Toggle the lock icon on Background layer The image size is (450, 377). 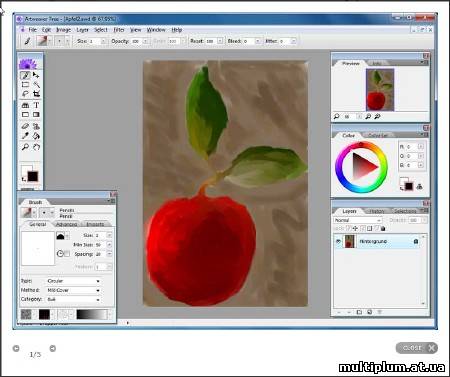point(416,241)
